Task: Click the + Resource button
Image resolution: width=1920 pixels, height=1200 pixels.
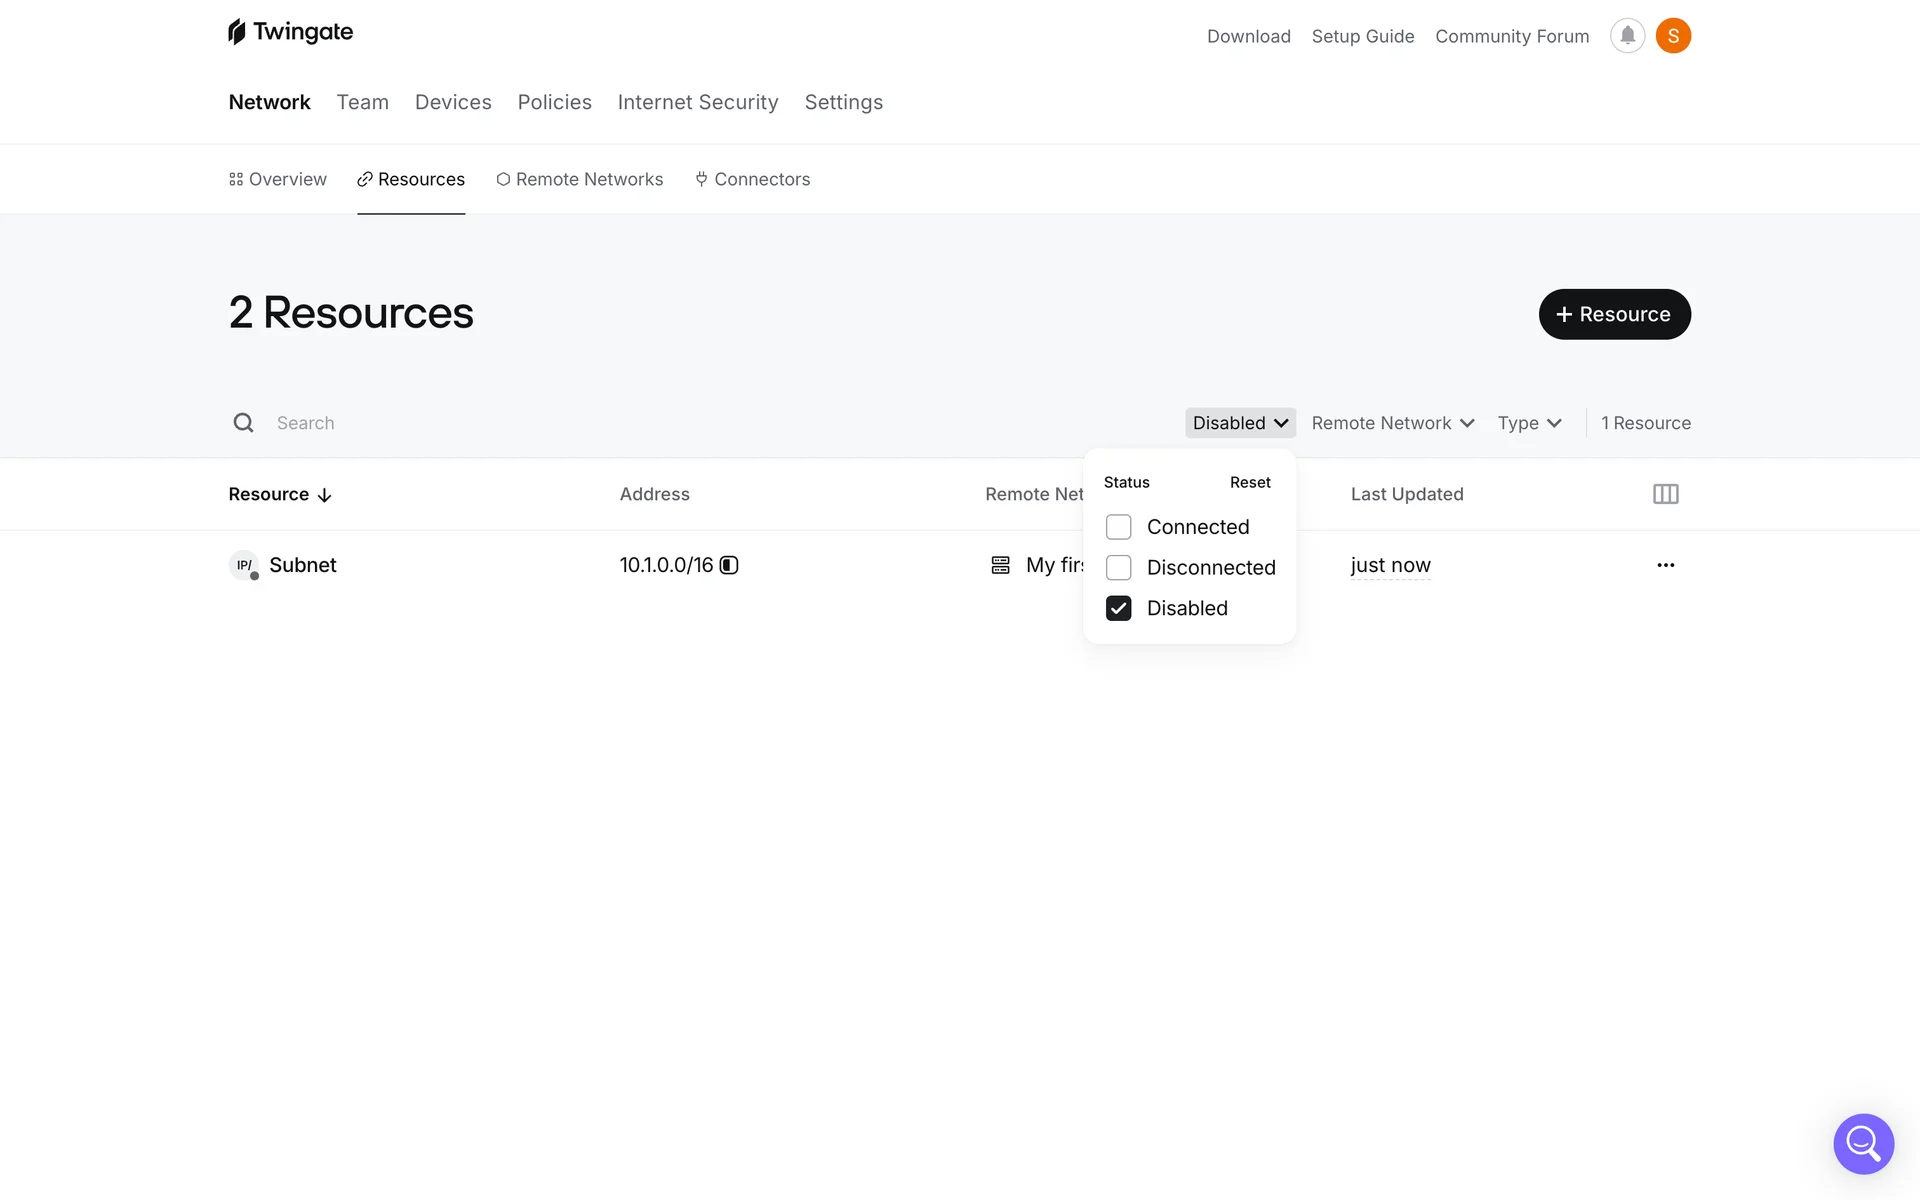Action: pyautogui.click(x=1614, y=314)
